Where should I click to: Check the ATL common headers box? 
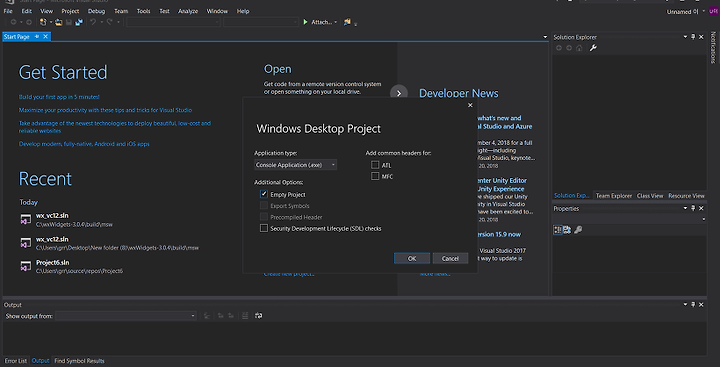coord(375,164)
